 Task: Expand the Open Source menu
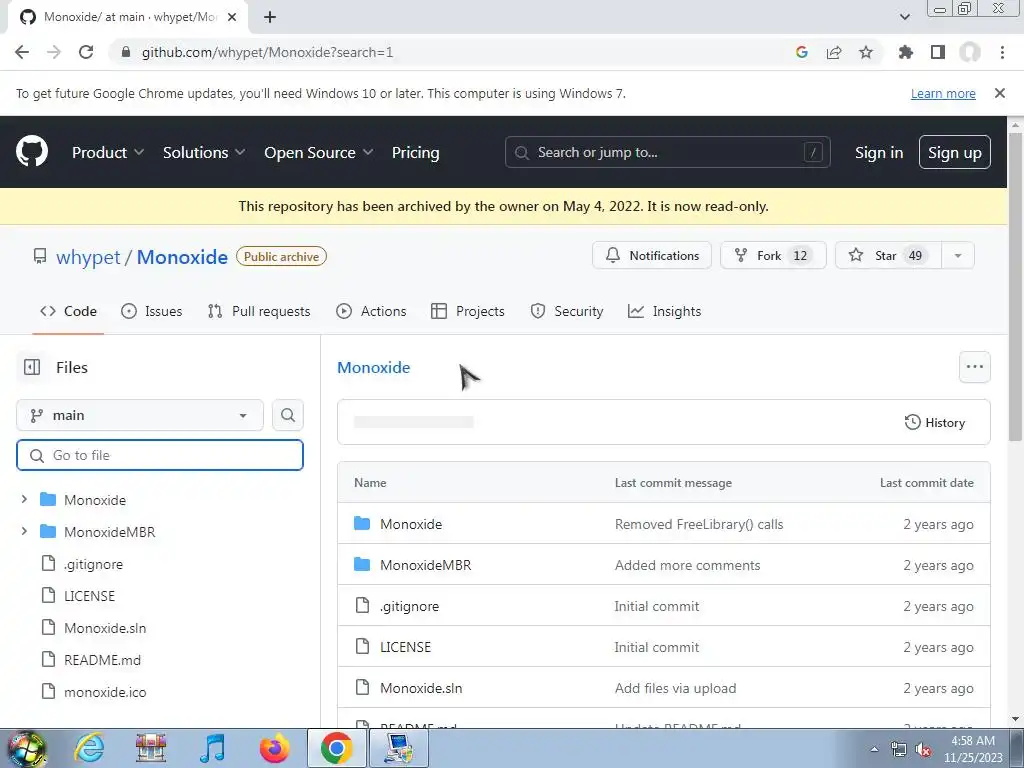coord(319,153)
